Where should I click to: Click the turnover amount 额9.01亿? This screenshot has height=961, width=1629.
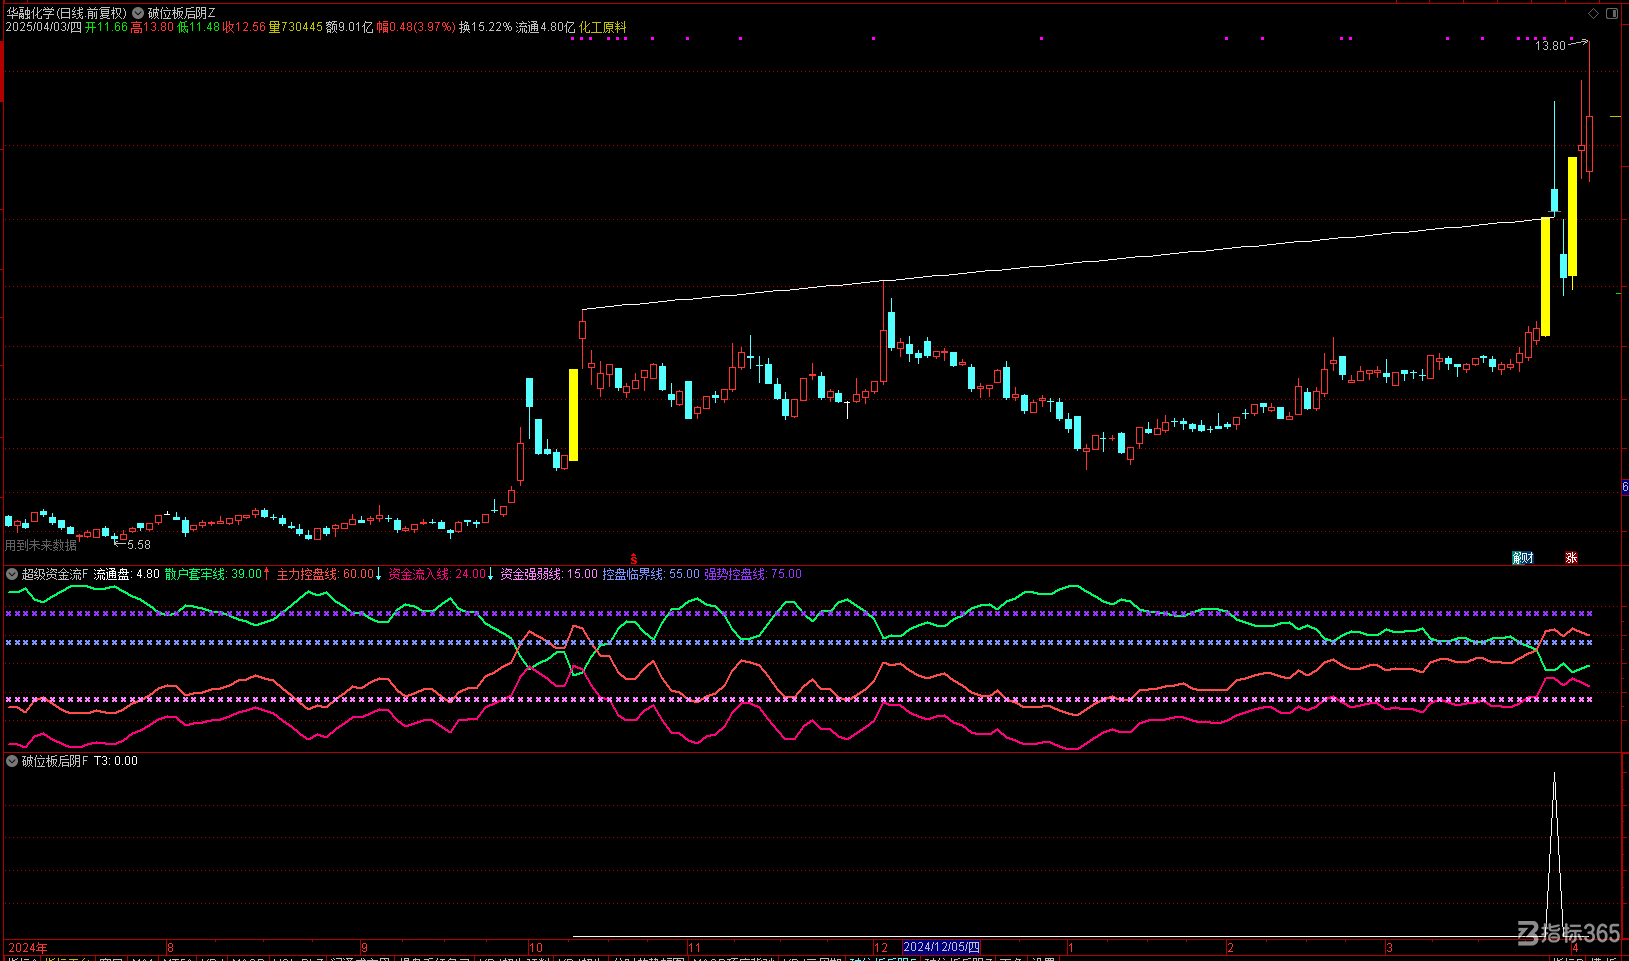[x=350, y=27]
